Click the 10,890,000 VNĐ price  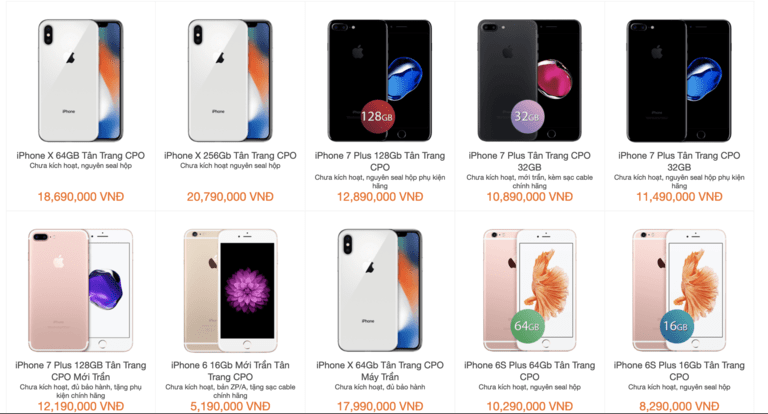[529, 196]
